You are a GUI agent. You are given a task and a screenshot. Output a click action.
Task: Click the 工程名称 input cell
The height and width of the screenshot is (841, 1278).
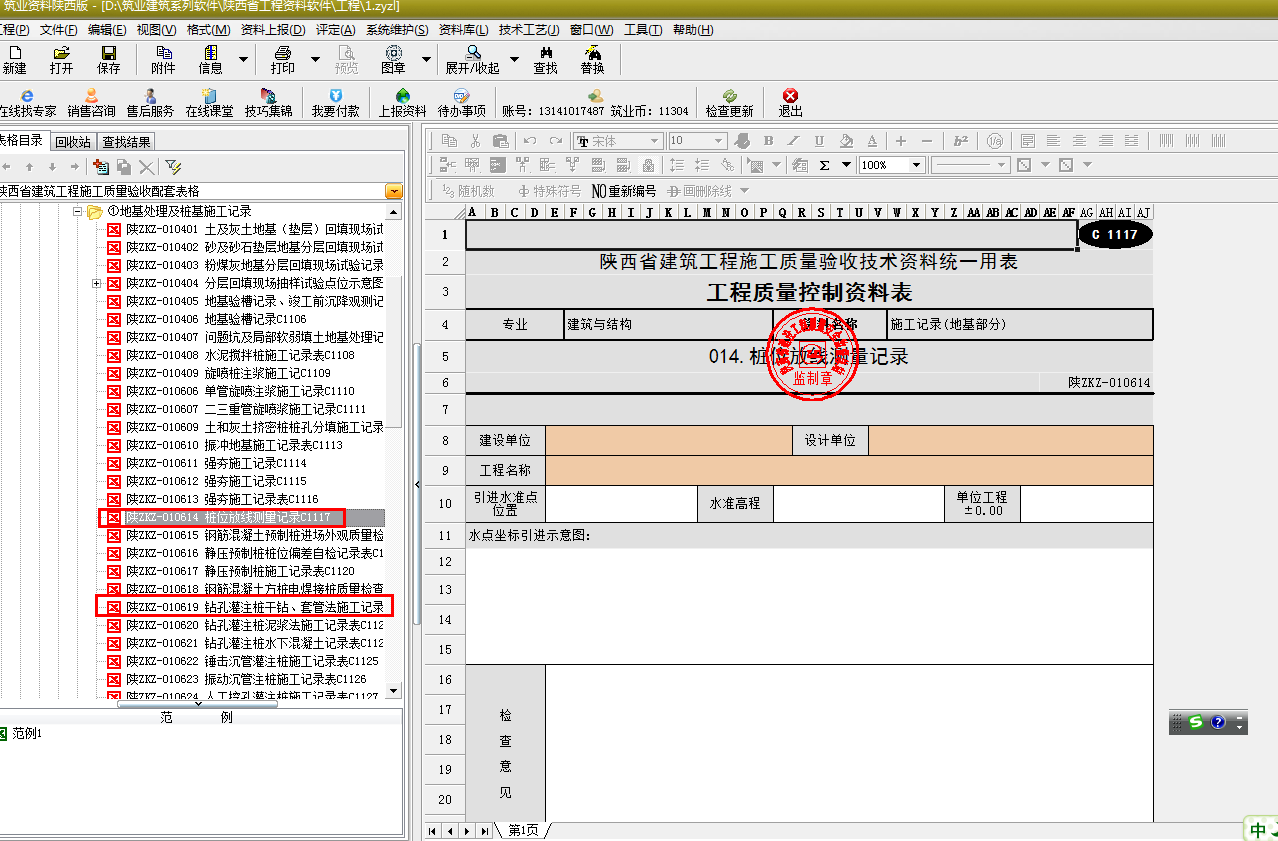pos(848,470)
